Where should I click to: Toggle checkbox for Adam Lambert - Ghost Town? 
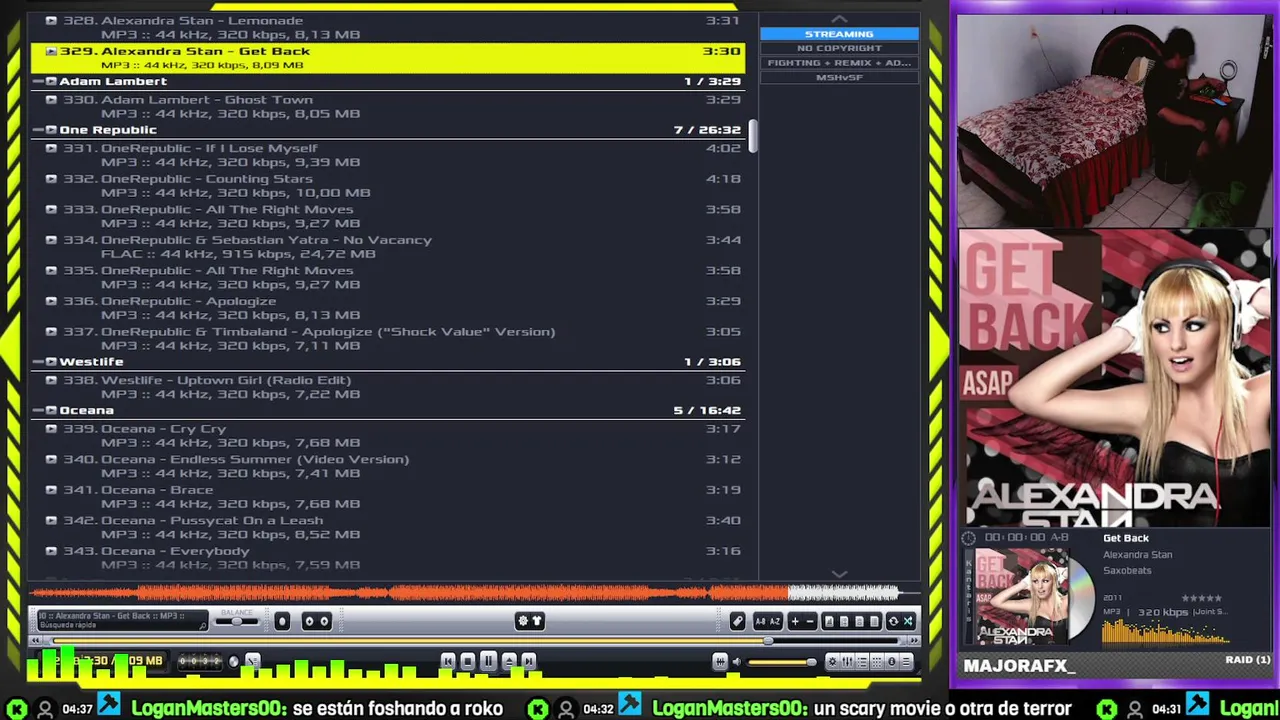click(x=51, y=100)
